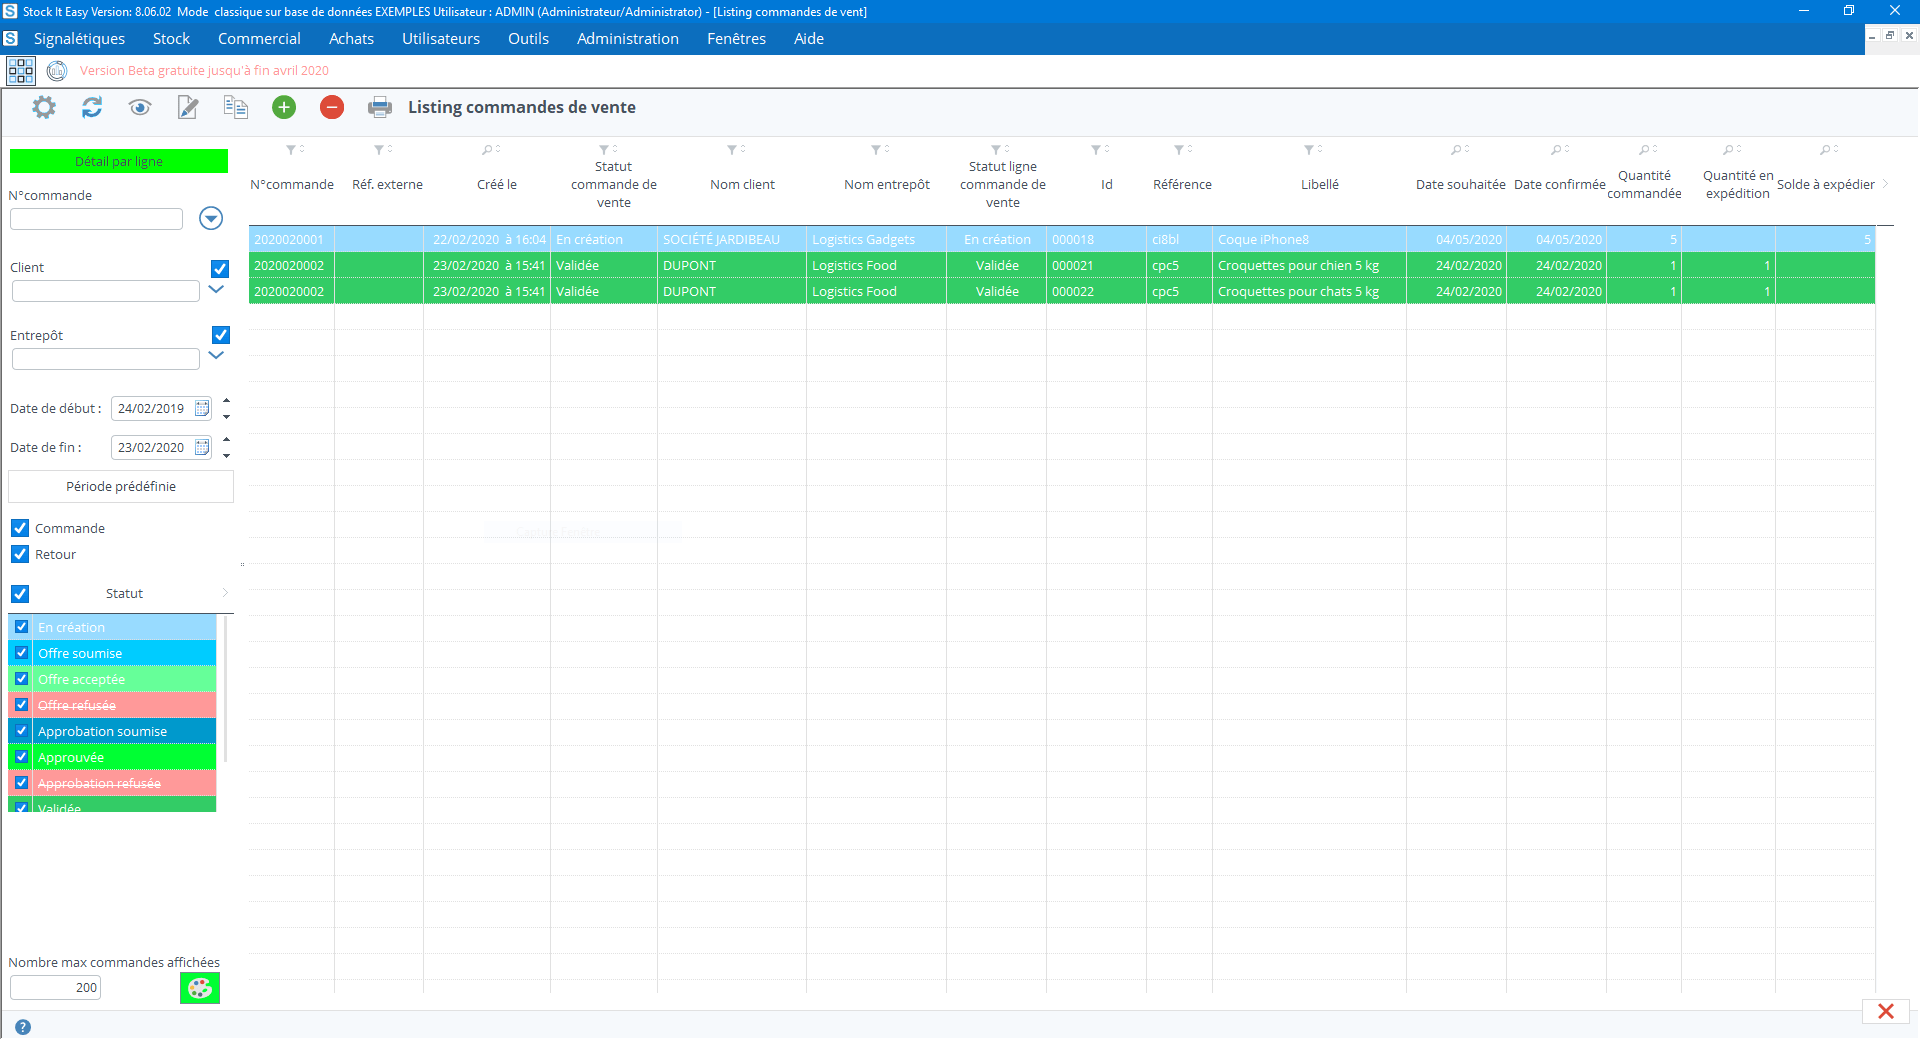Image resolution: width=1920 pixels, height=1040 pixels.
Task: Toggle the Retour checkbox
Action: click(x=20, y=554)
